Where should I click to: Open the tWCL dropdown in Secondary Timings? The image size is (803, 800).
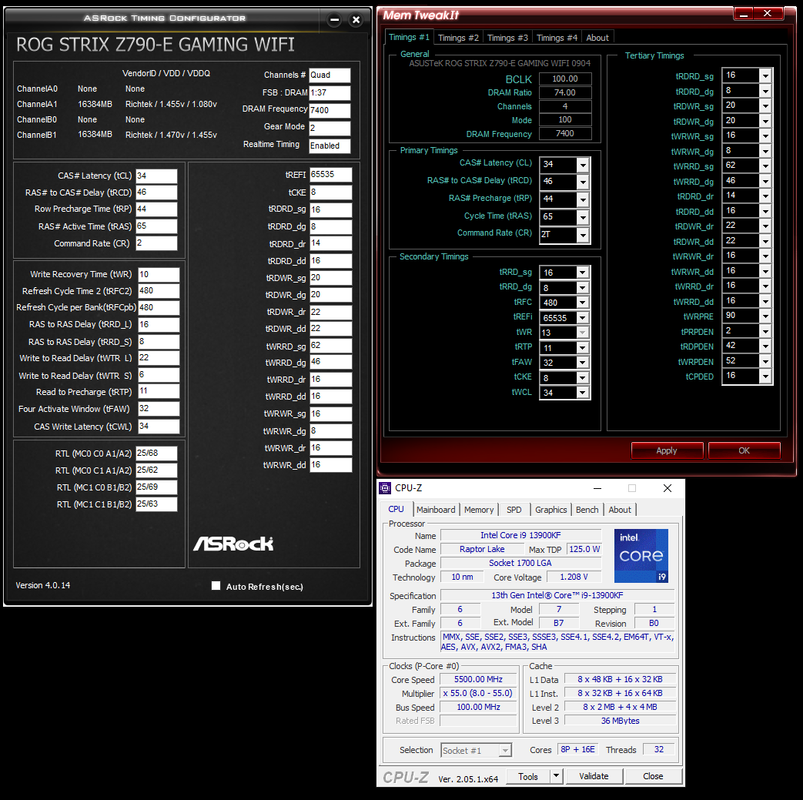click(x=583, y=393)
